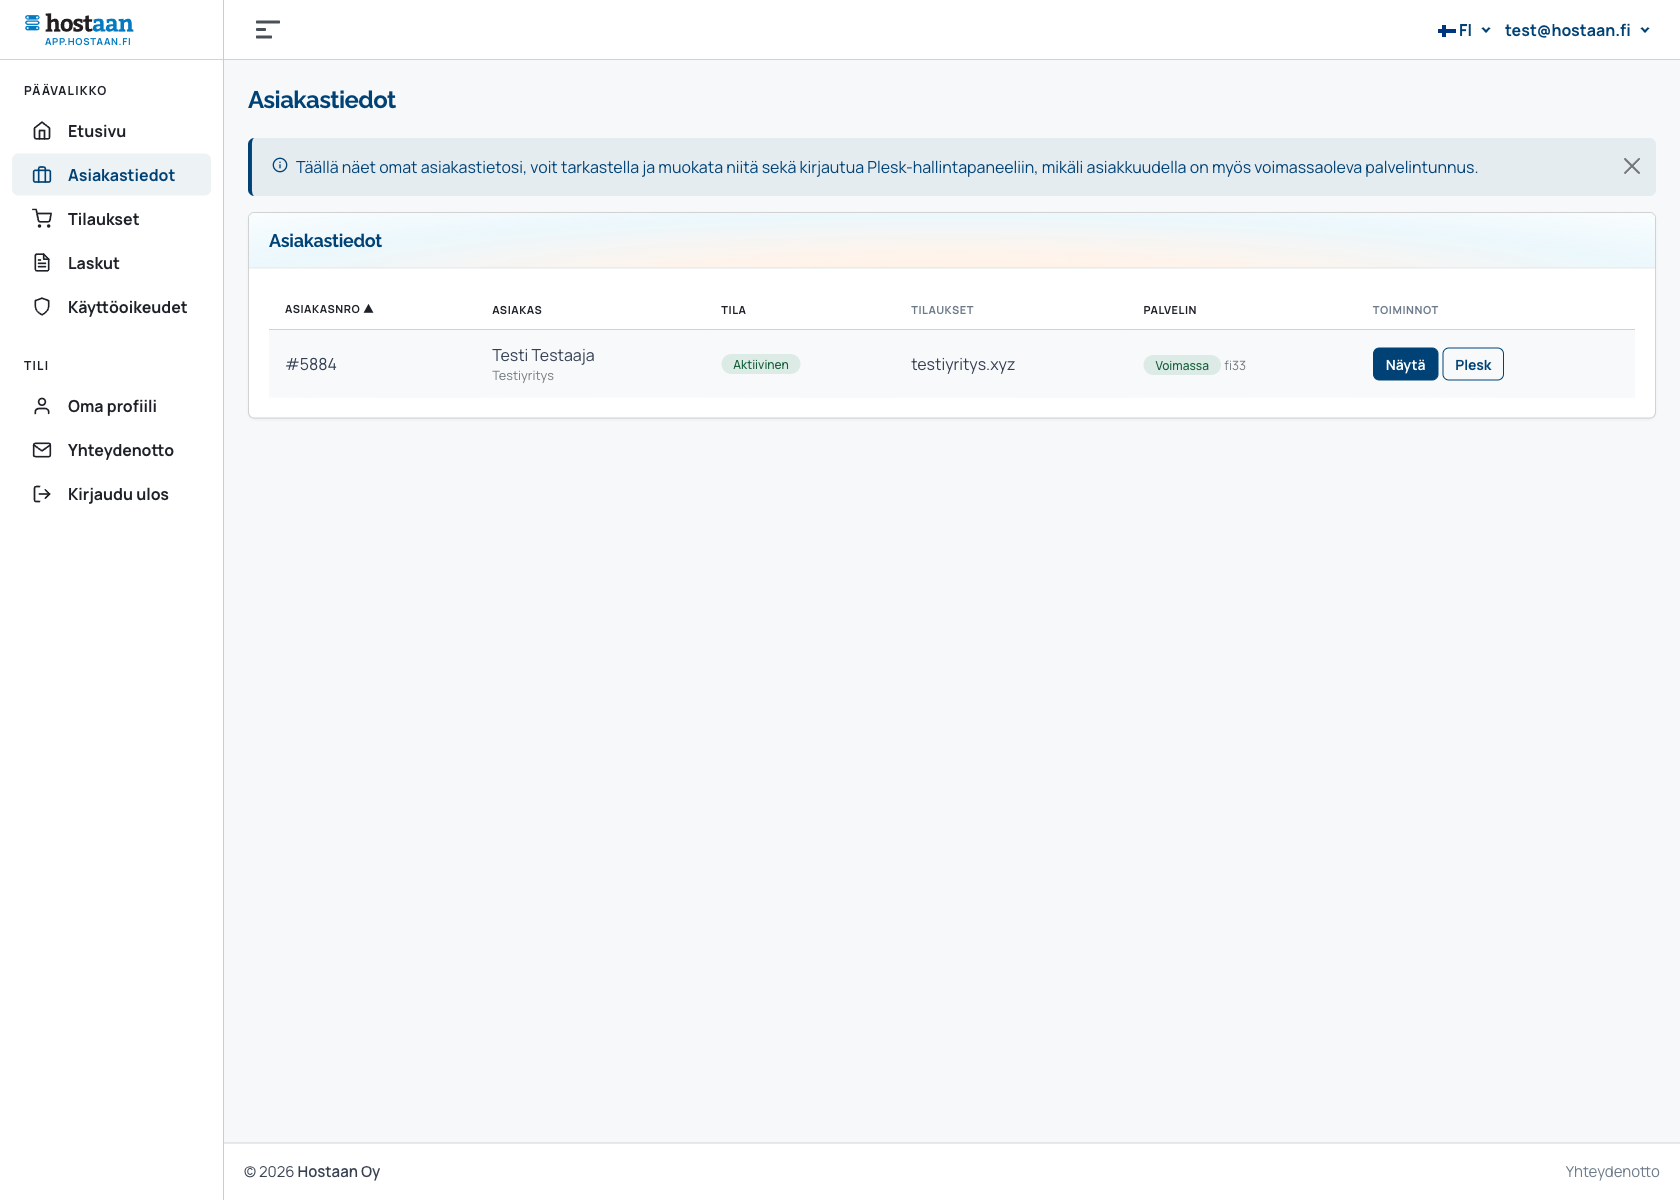This screenshot has height=1200, width=1680.
Task: Click the Tilaukset shopping cart icon
Action: 42,219
